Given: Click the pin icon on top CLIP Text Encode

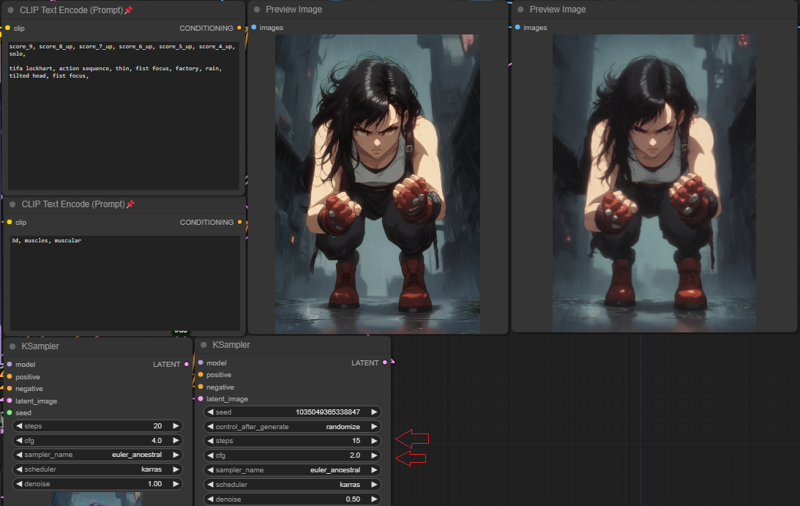Looking at the screenshot, I should (128, 10).
